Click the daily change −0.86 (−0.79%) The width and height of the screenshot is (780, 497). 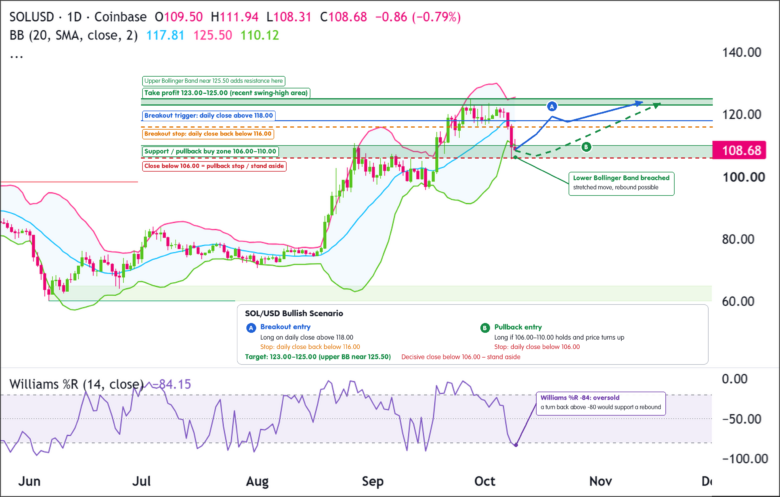click(418, 17)
